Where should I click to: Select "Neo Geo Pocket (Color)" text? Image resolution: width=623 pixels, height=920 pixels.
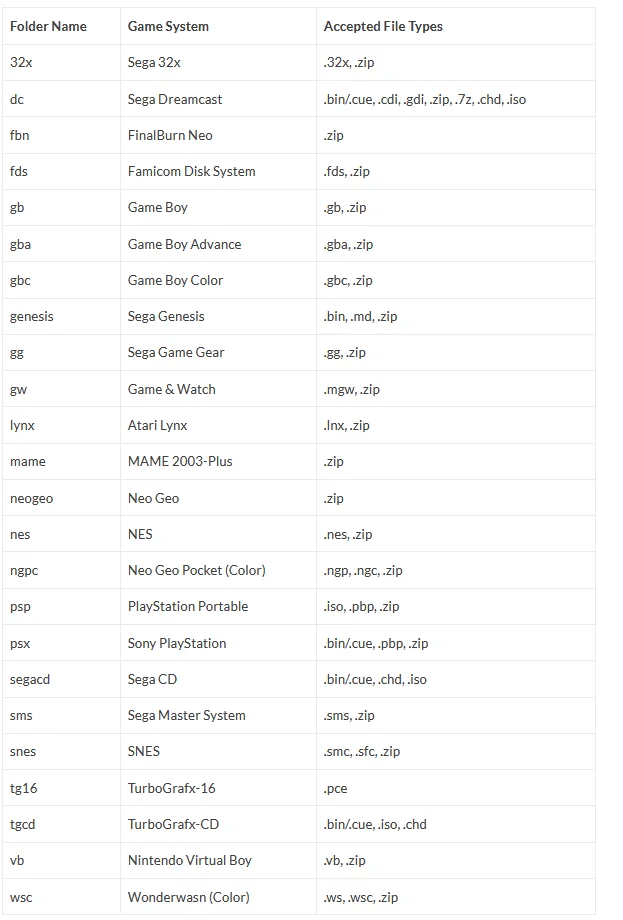196,570
